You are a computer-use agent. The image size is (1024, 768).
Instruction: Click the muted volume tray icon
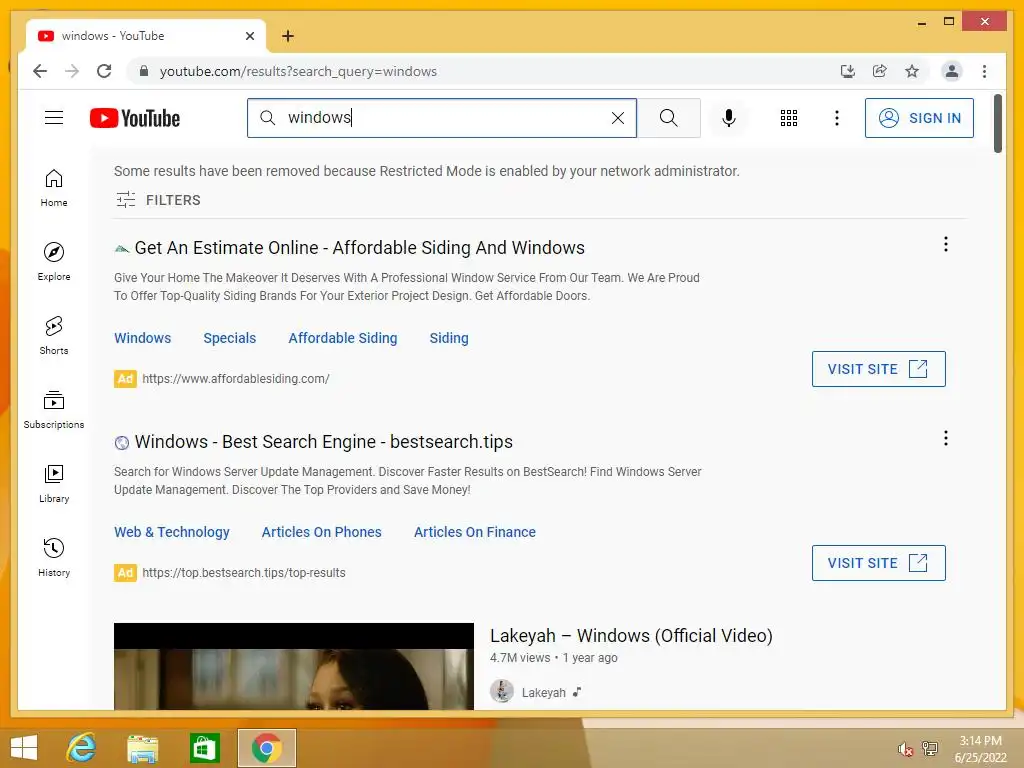(904, 748)
